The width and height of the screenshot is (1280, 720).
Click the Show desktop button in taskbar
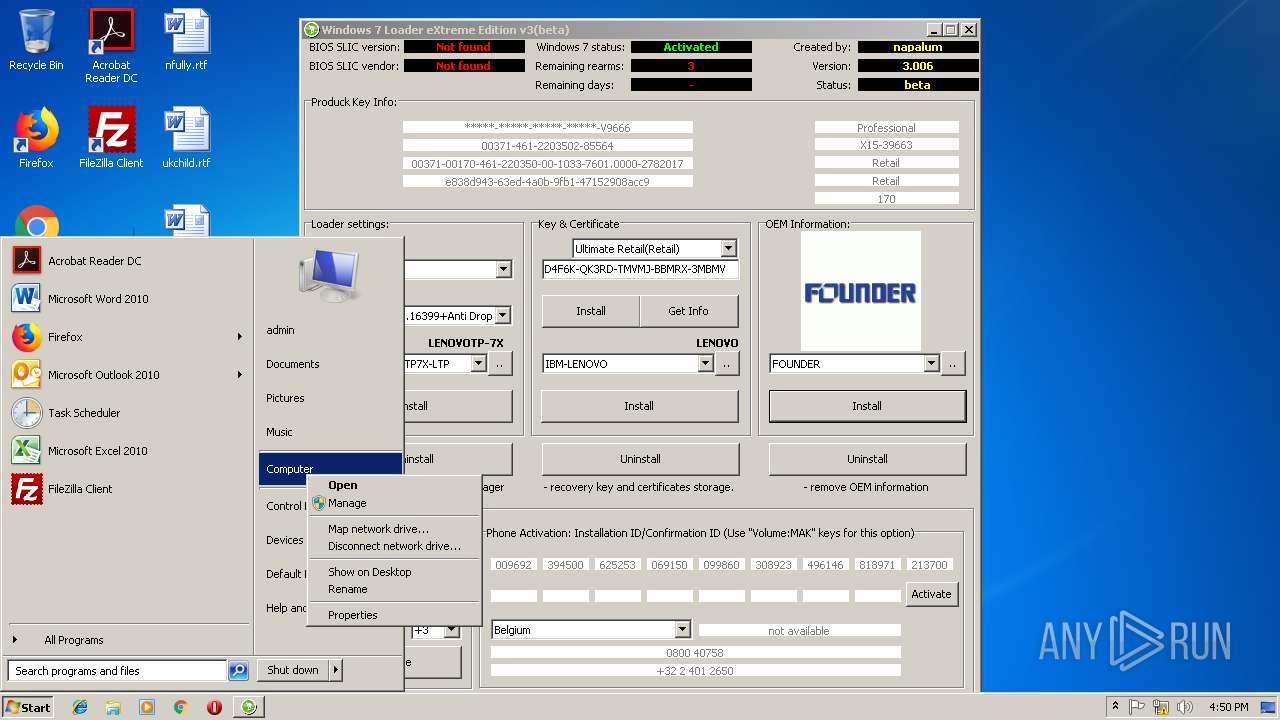click(x=1270, y=707)
